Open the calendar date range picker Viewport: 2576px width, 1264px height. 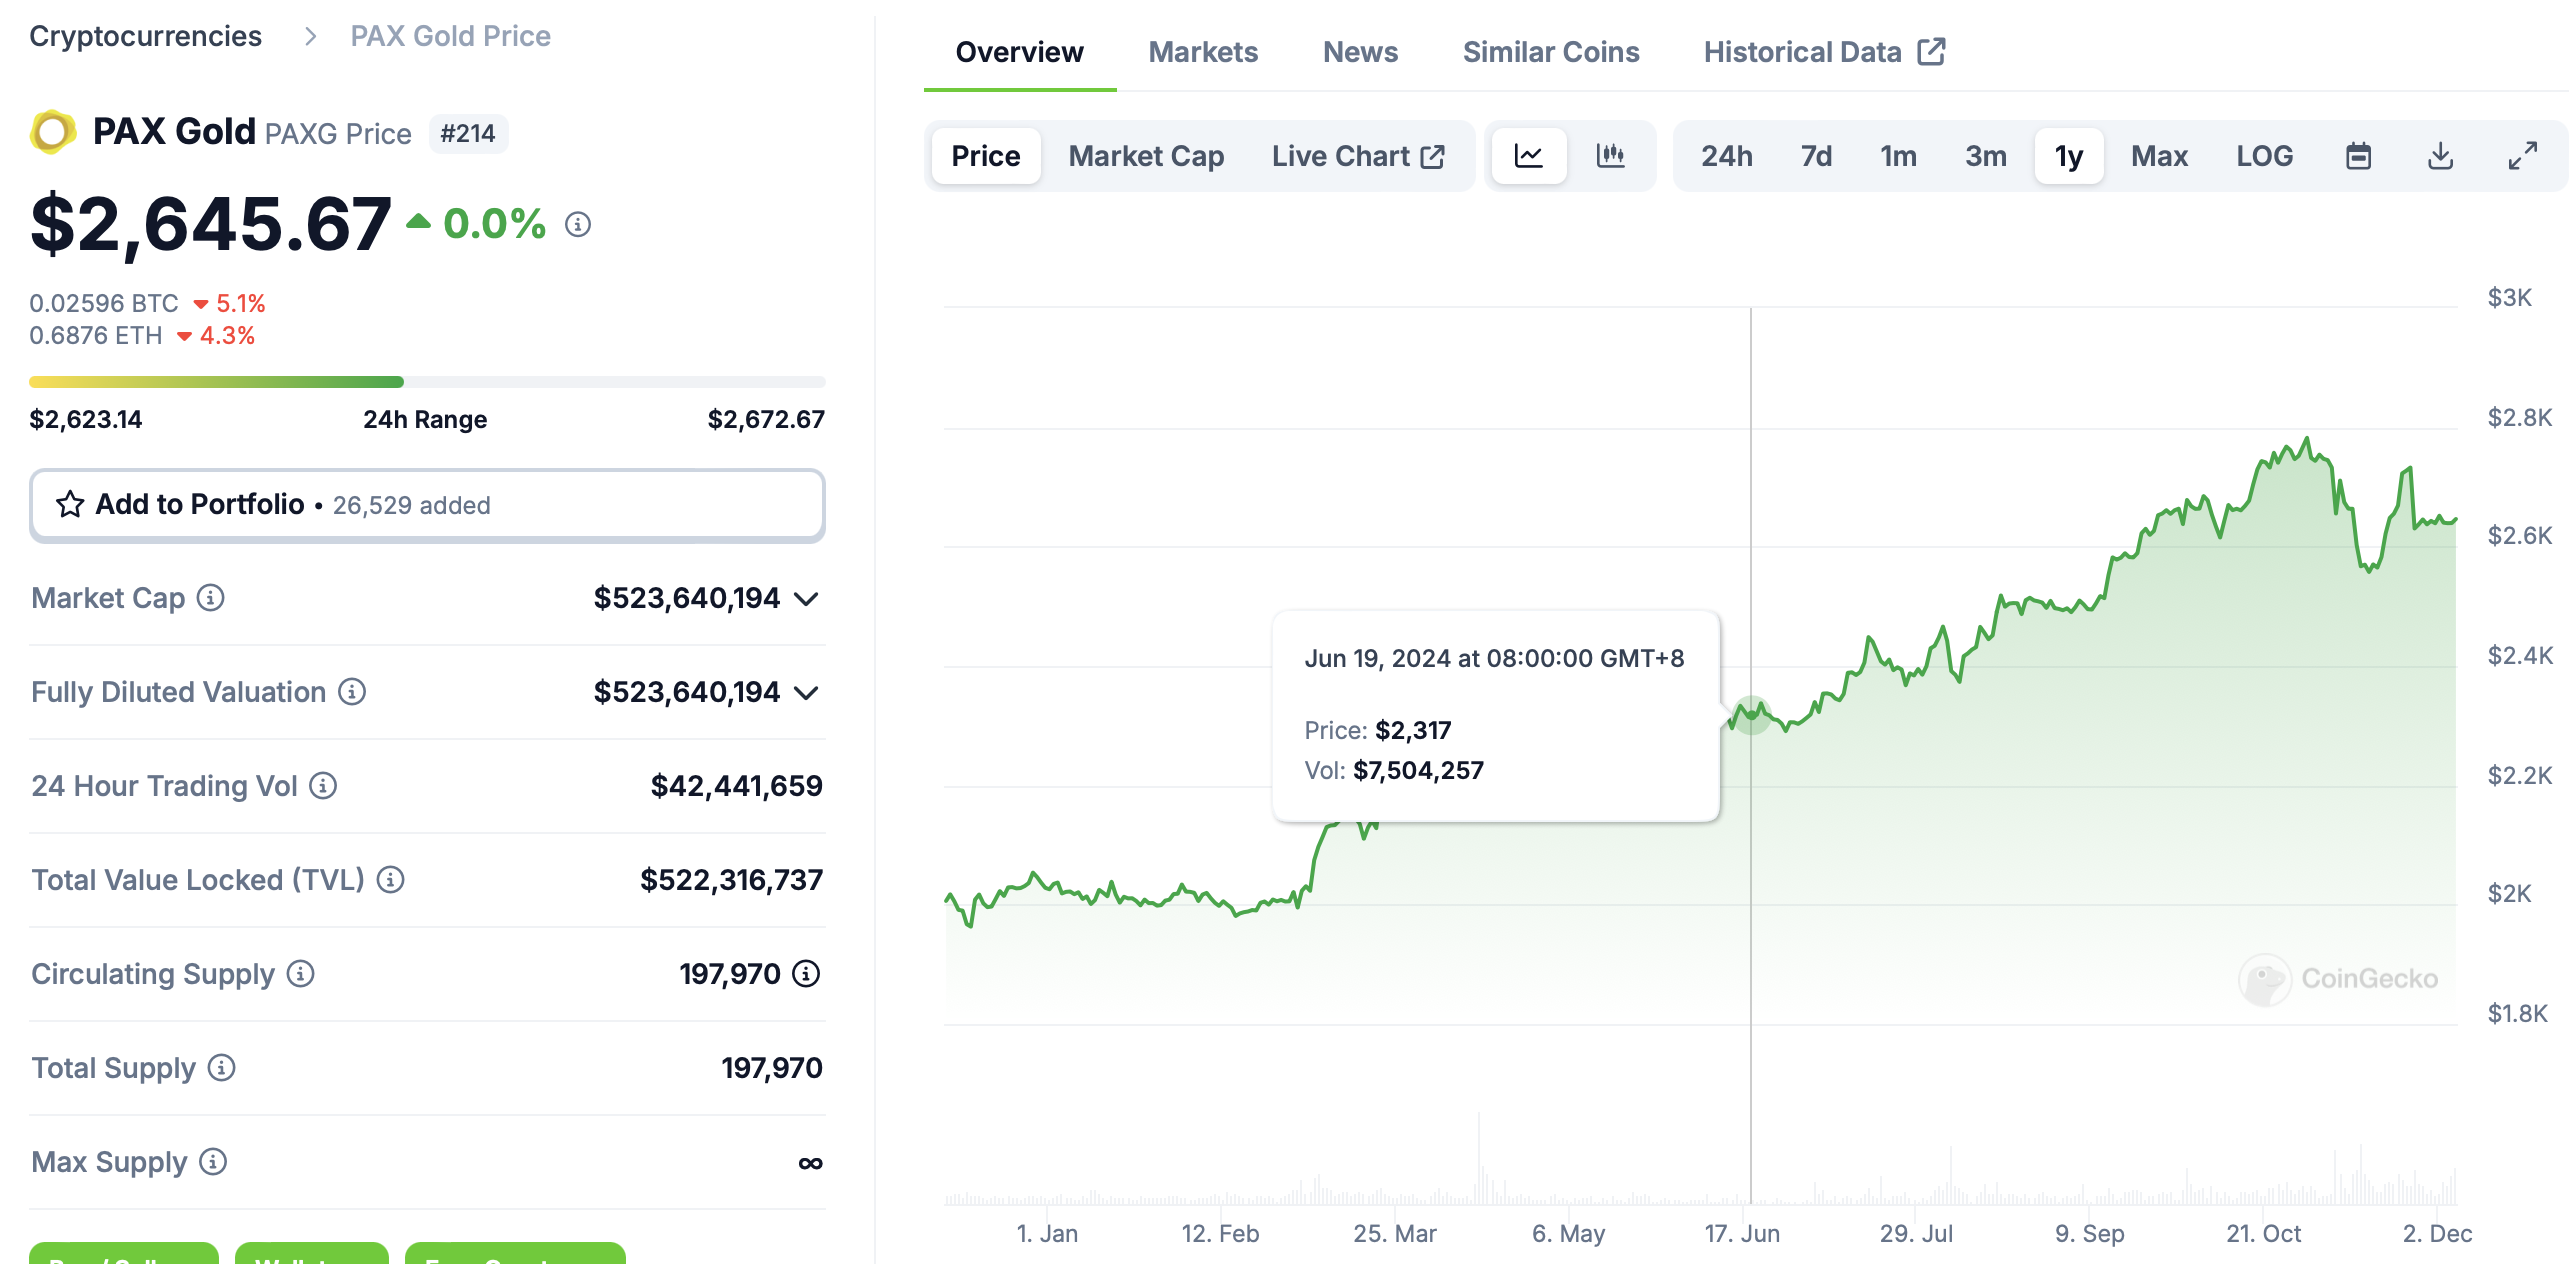2358,156
